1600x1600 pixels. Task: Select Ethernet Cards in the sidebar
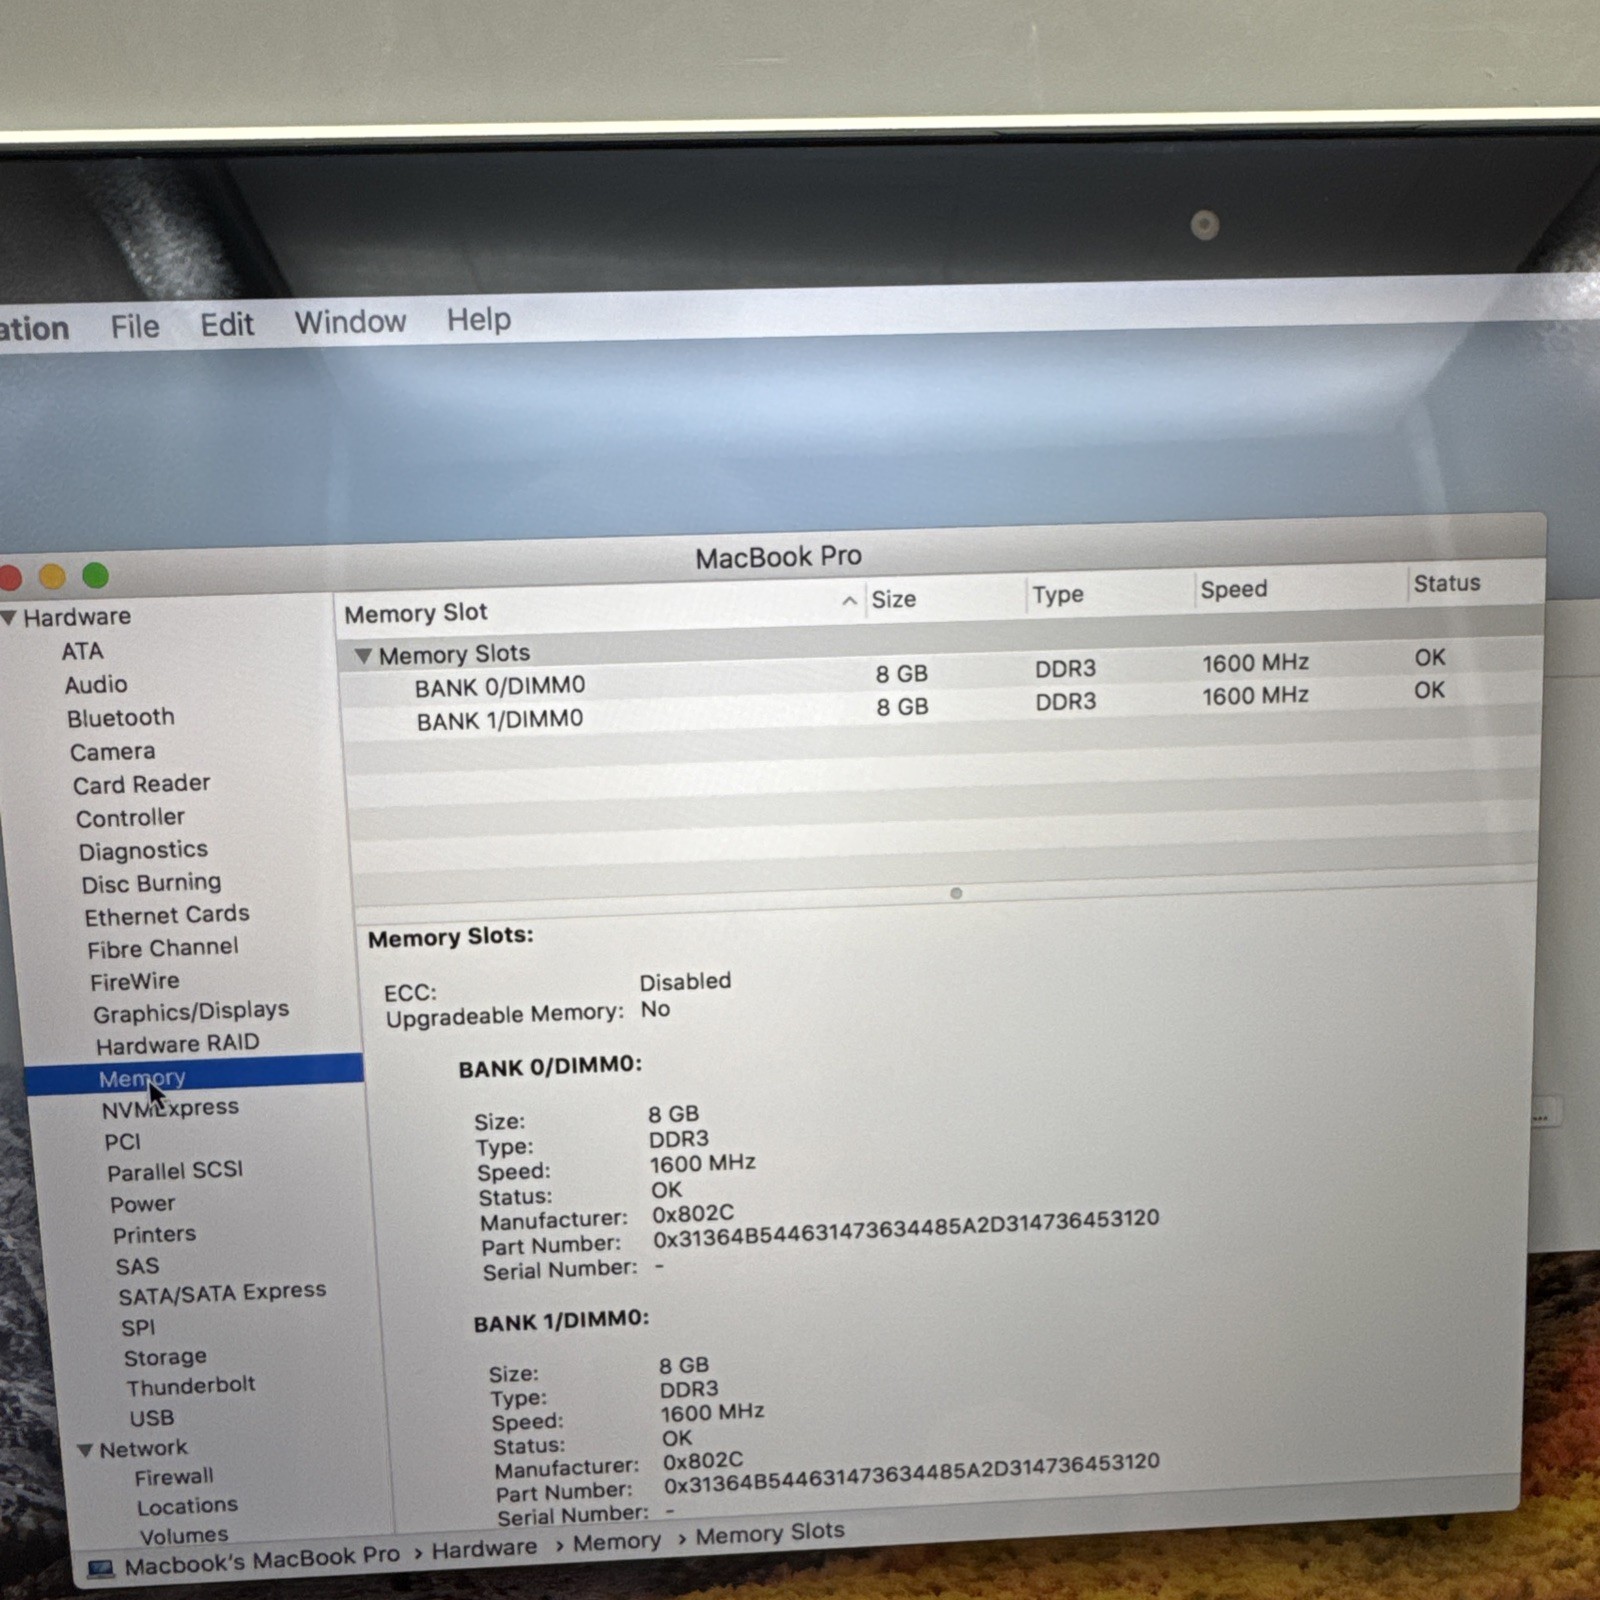pos(167,916)
